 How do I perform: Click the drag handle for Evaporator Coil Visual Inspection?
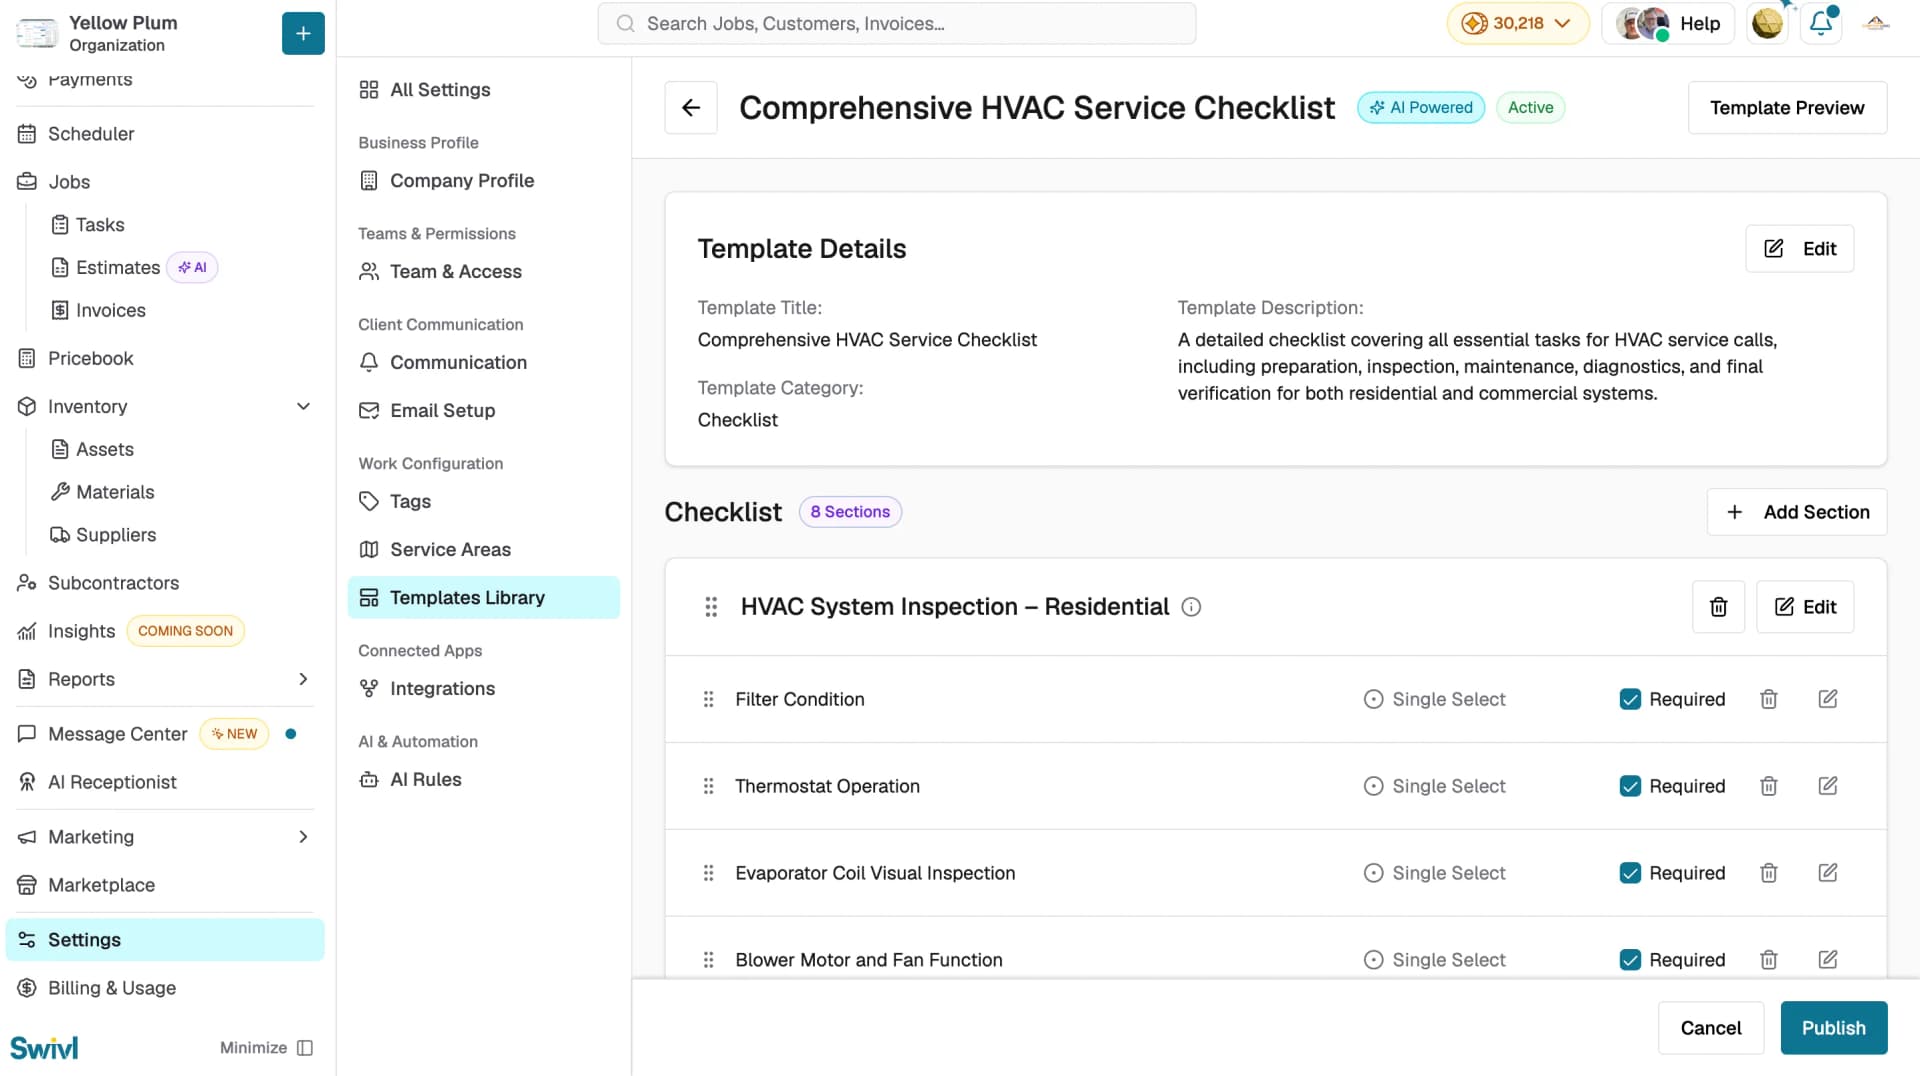(708, 873)
